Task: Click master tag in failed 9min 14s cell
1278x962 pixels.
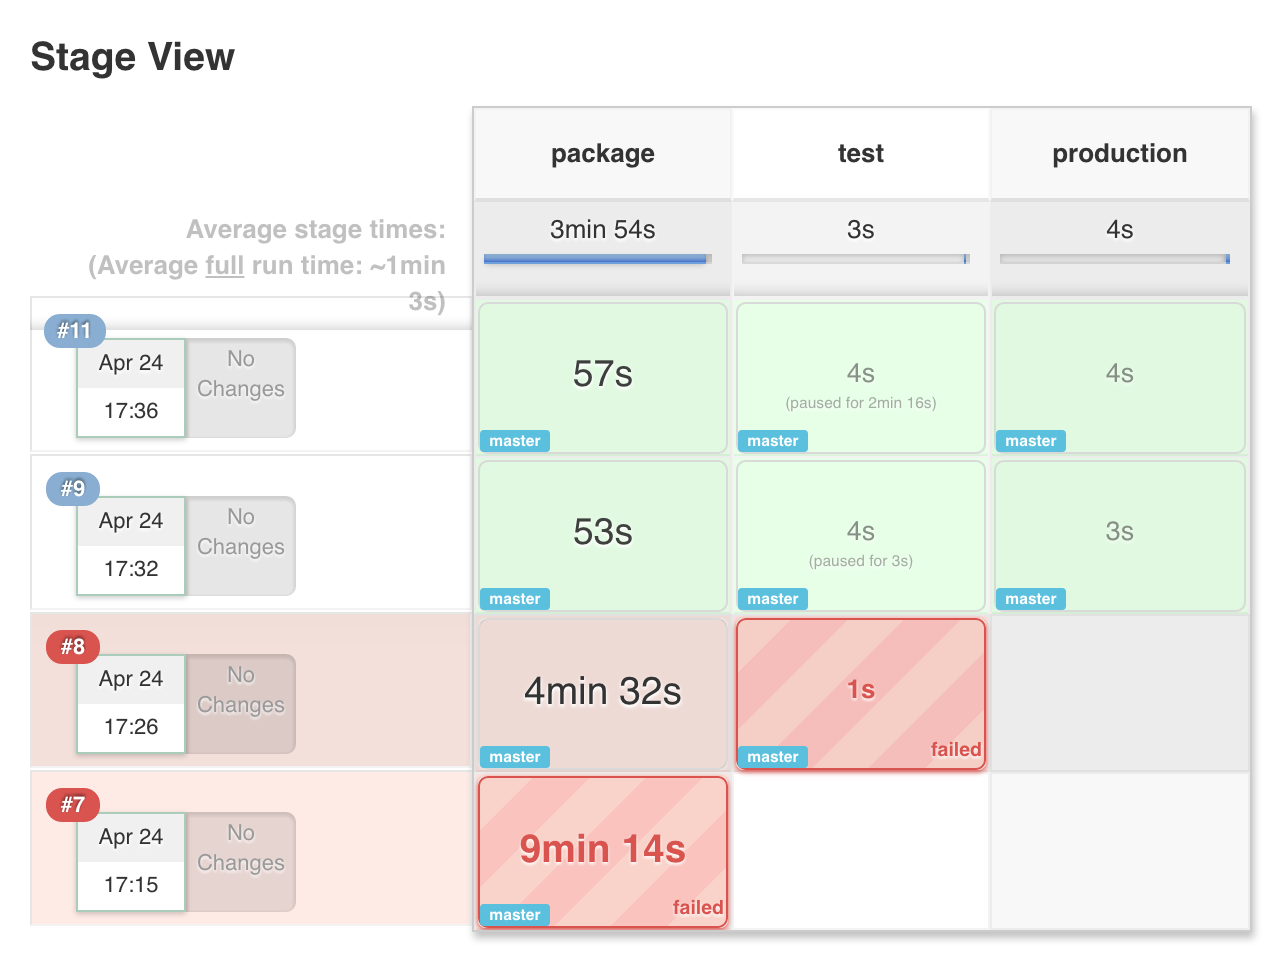Action: [515, 915]
